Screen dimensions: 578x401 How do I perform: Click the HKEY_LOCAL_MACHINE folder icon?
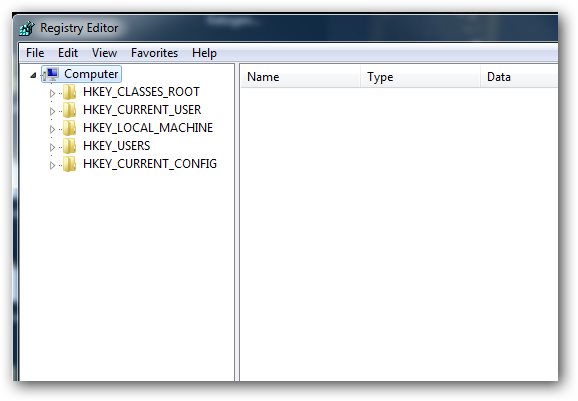(x=69, y=128)
